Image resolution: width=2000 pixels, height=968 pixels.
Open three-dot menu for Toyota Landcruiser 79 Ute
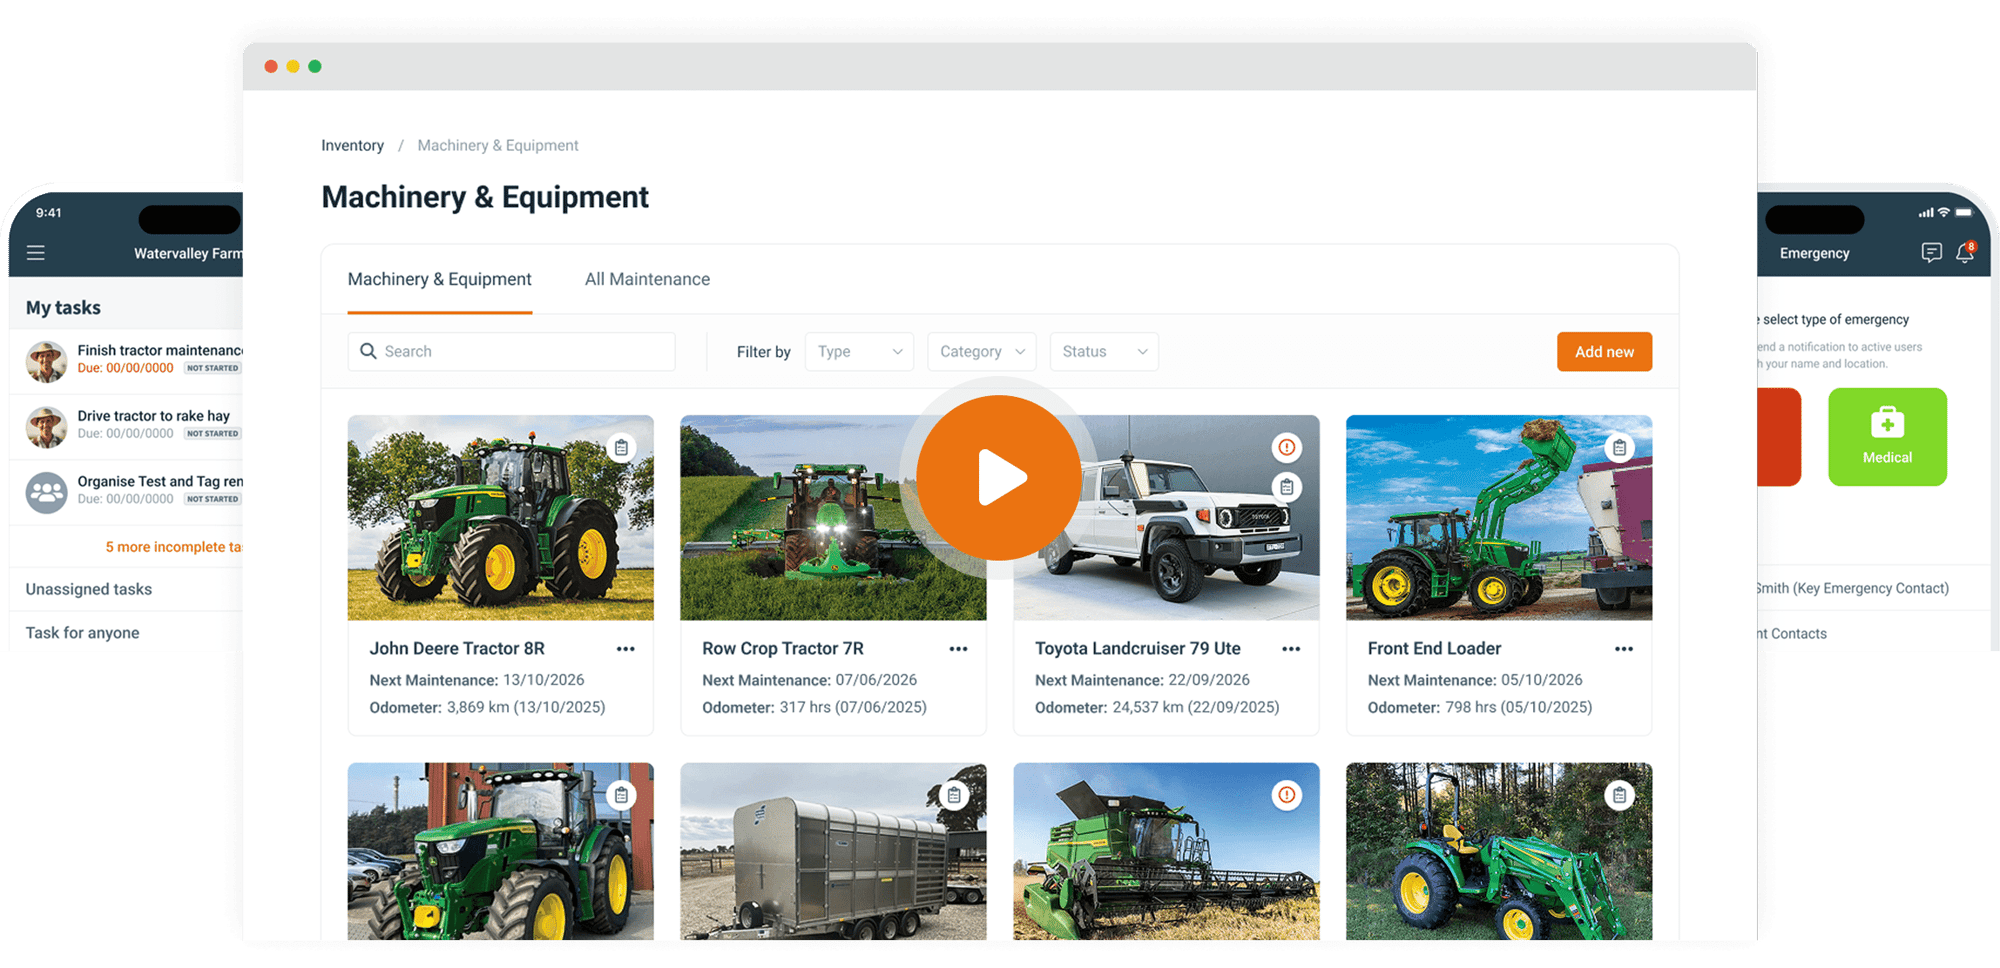(1291, 649)
